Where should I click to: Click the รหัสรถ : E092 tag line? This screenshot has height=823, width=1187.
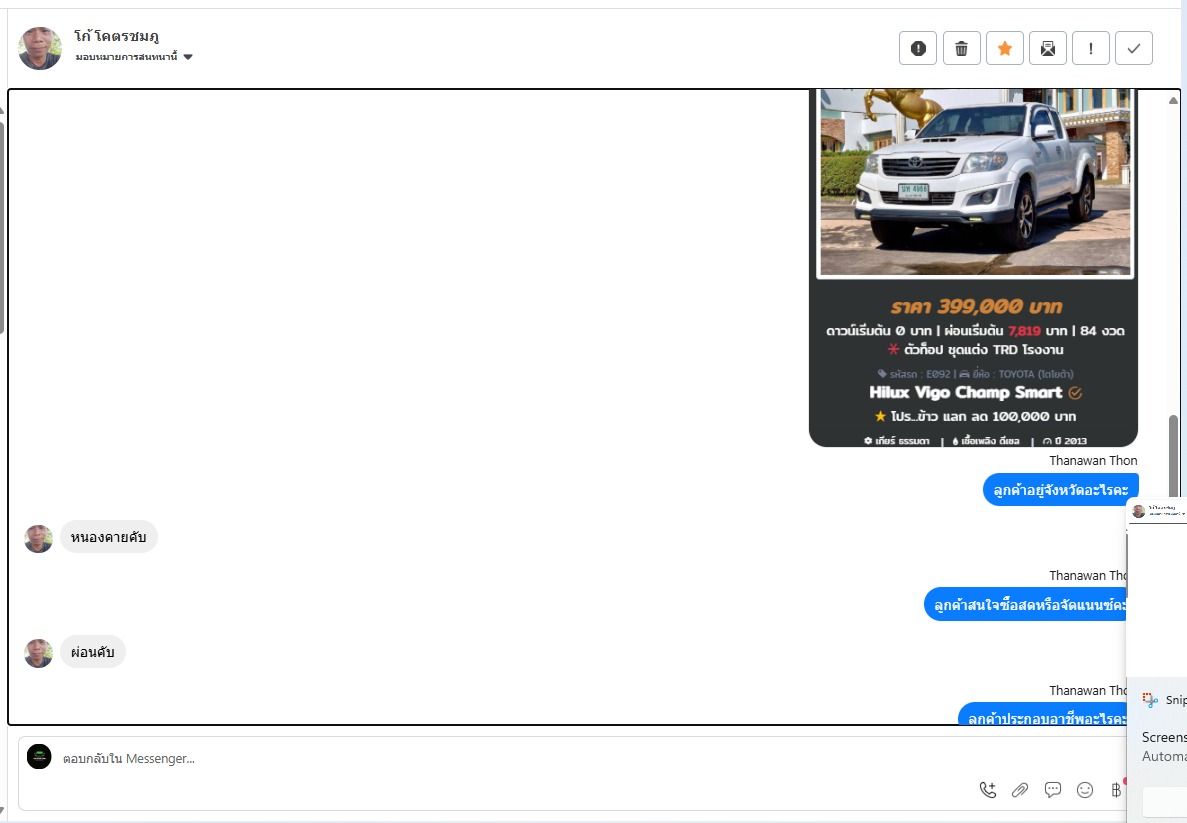coord(975,374)
